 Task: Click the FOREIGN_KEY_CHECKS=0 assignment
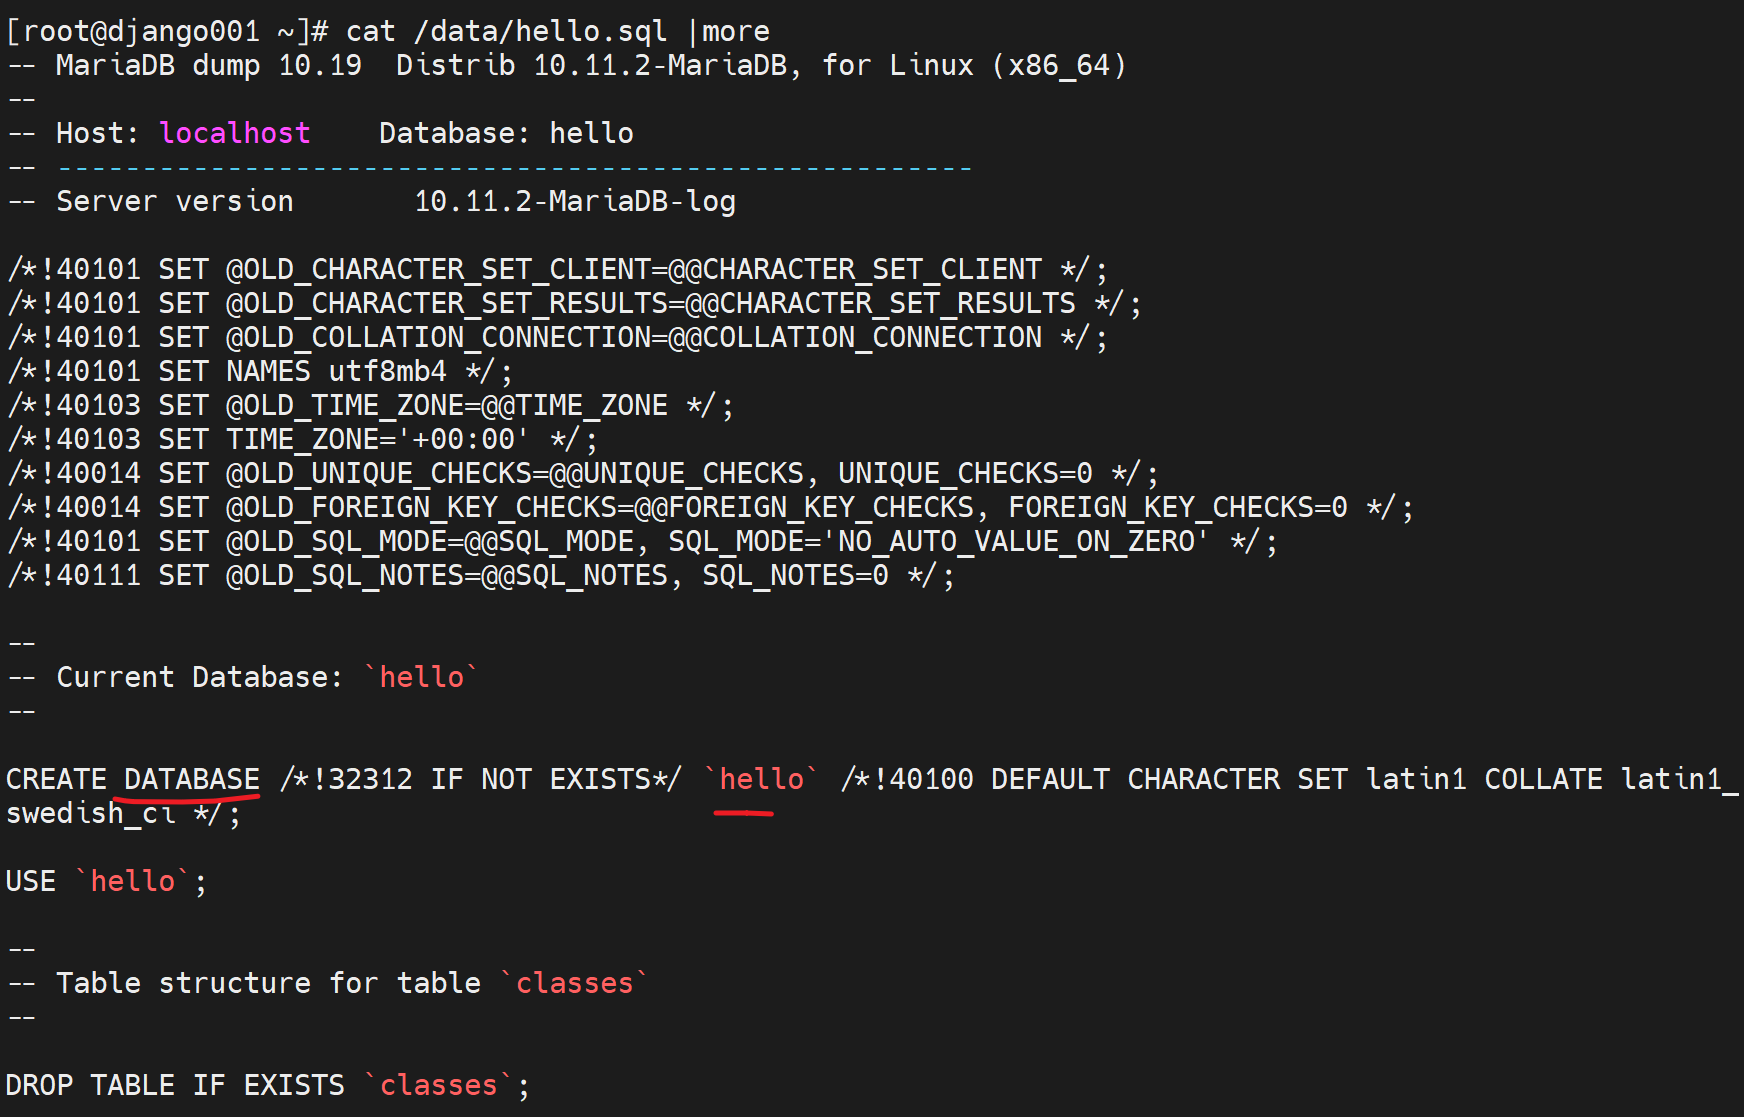click(x=1177, y=507)
